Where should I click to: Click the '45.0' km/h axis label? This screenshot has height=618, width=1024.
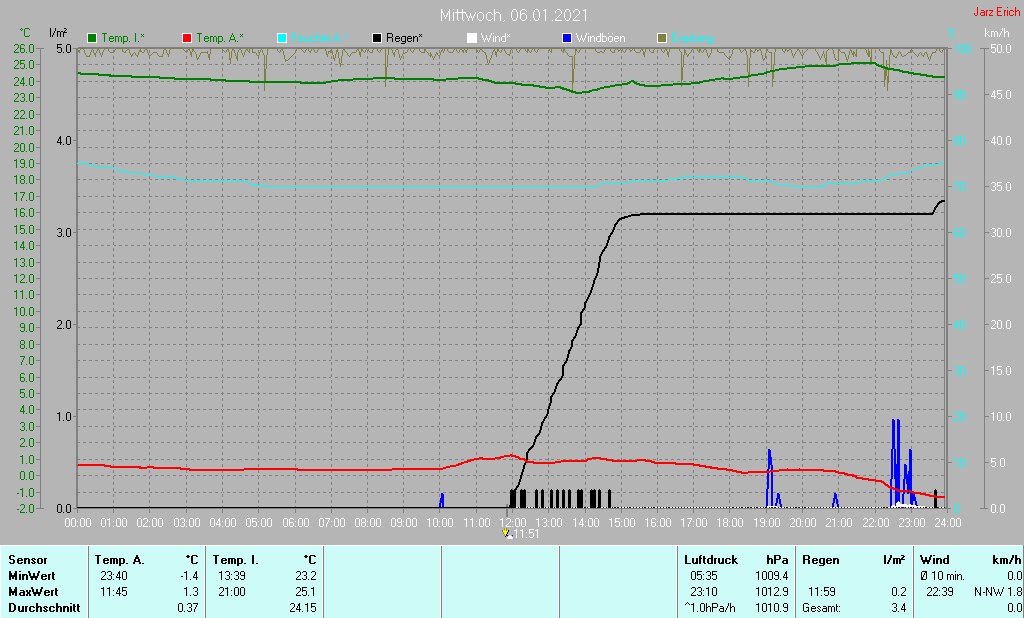point(1001,95)
